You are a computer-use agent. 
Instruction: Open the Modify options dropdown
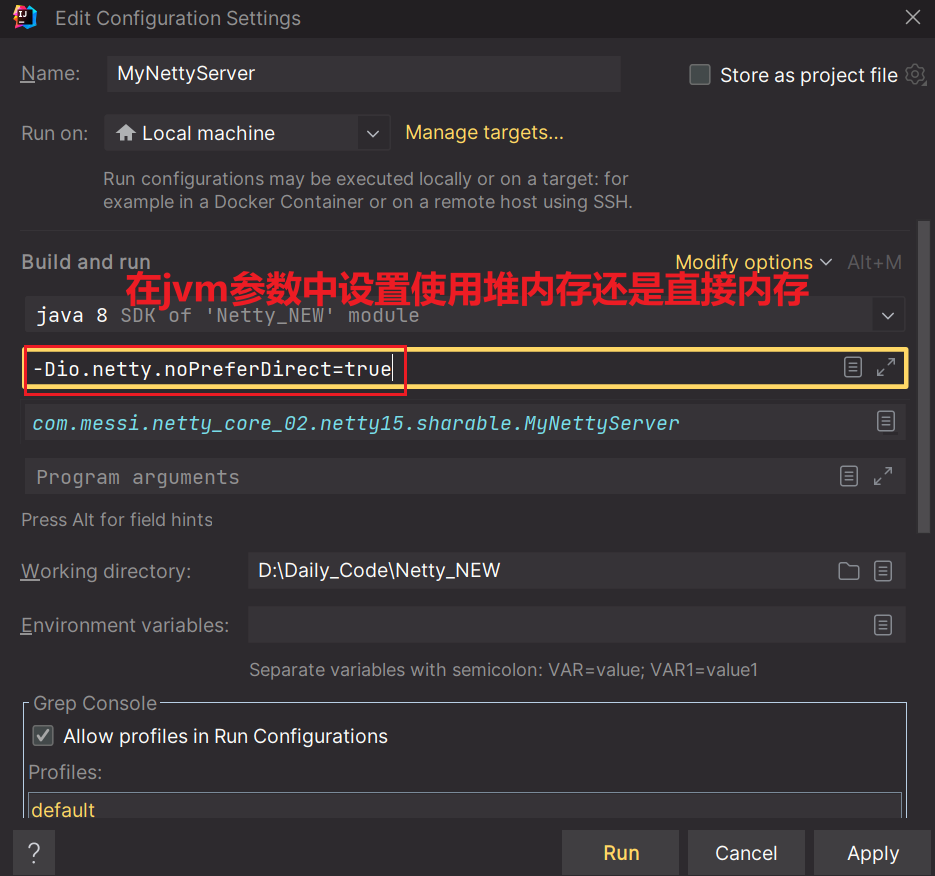(746, 262)
